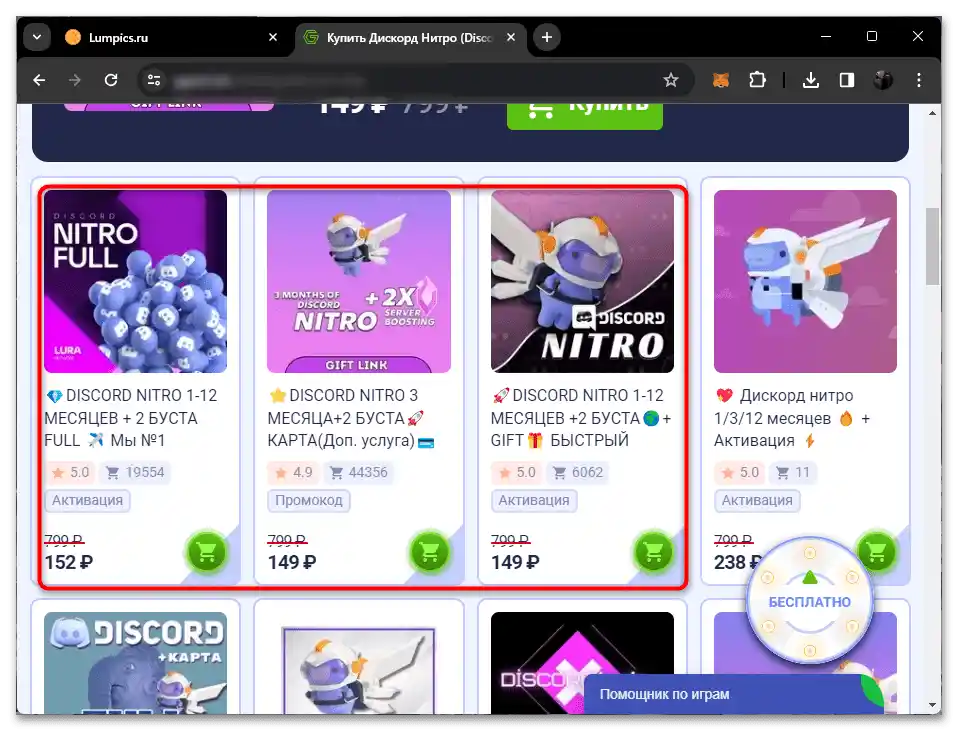This screenshot has height=731, width=958.
Task: Click the cart icon on the GIFT БЫСТРЫЙ listing
Action: pyautogui.click(x=654, y=551)
